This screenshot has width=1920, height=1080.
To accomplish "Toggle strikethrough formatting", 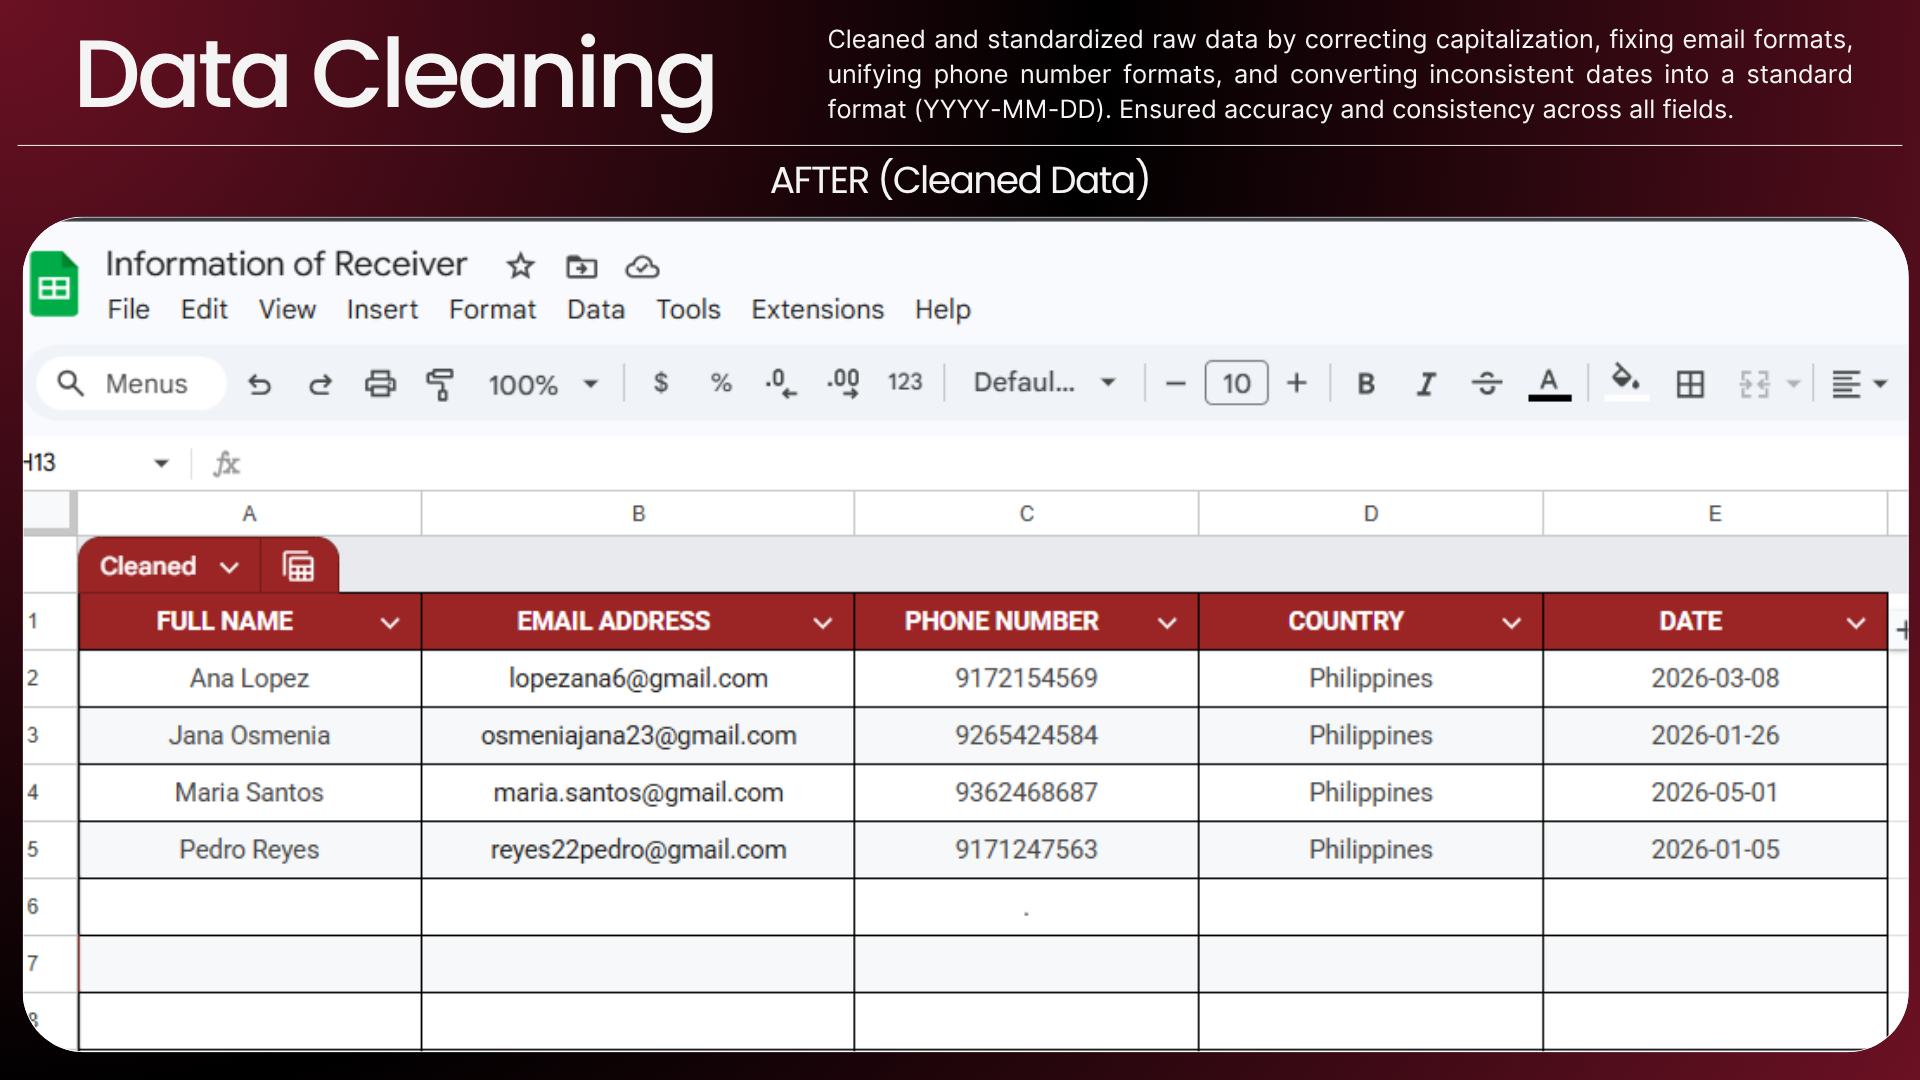I will click(x=1487, y=384).
